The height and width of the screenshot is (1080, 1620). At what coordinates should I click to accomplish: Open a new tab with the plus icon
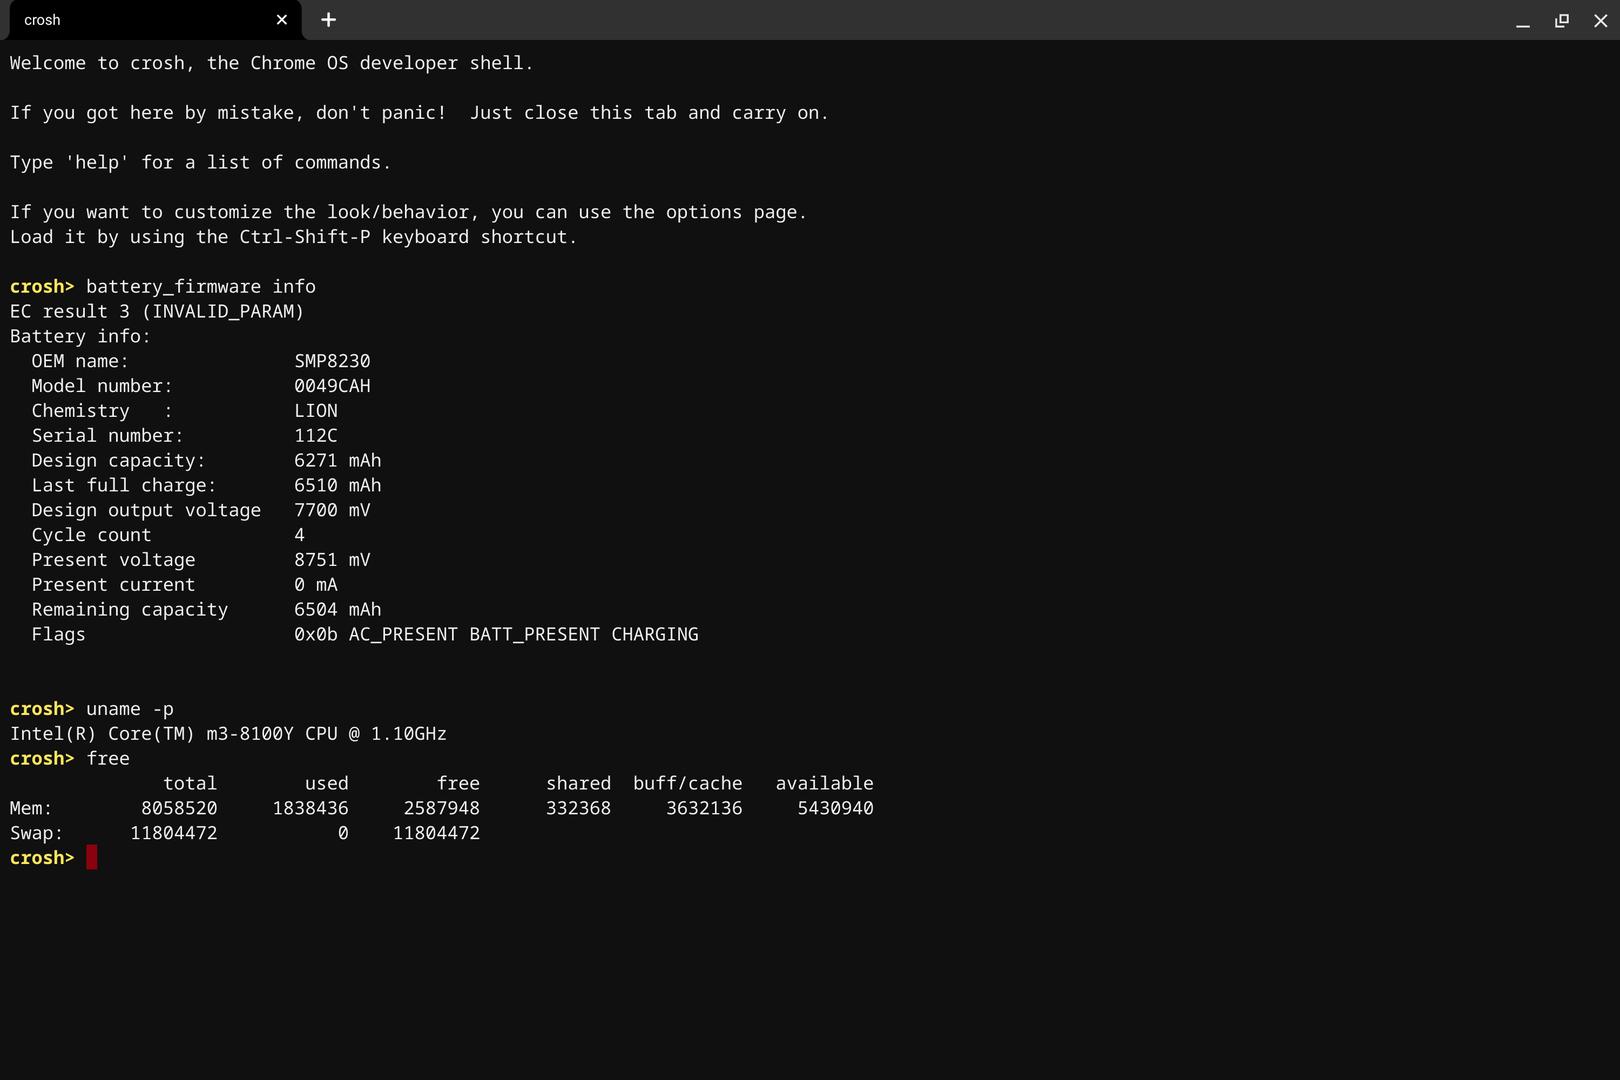point(328,20)
